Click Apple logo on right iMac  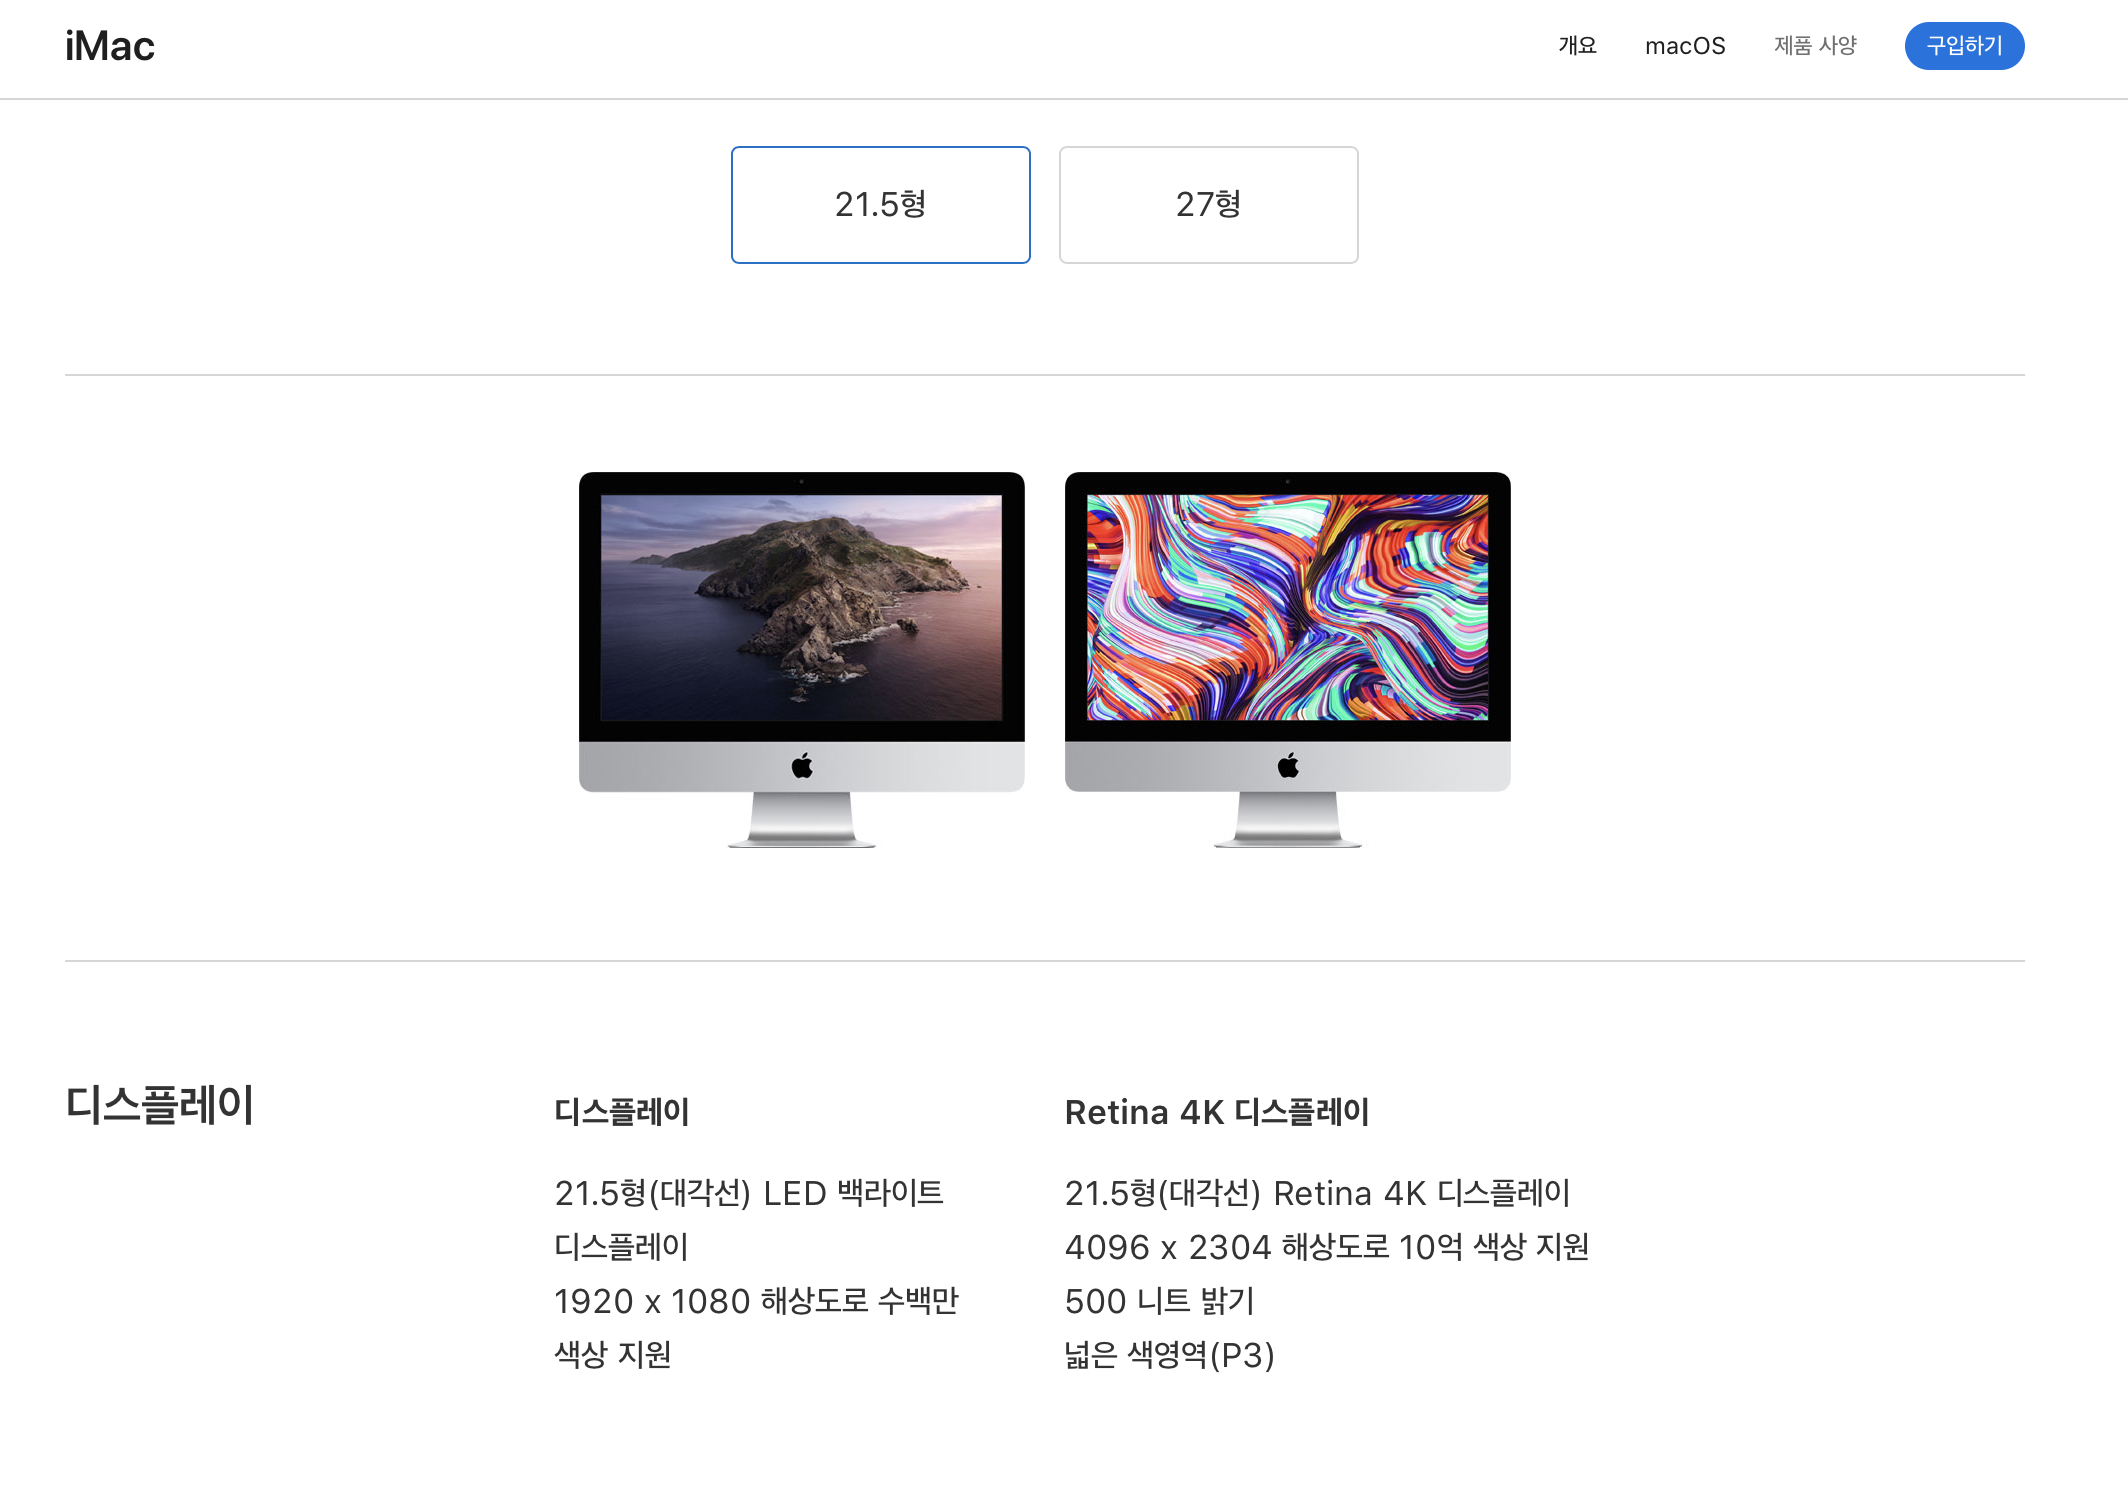[x=1288, y=767]
